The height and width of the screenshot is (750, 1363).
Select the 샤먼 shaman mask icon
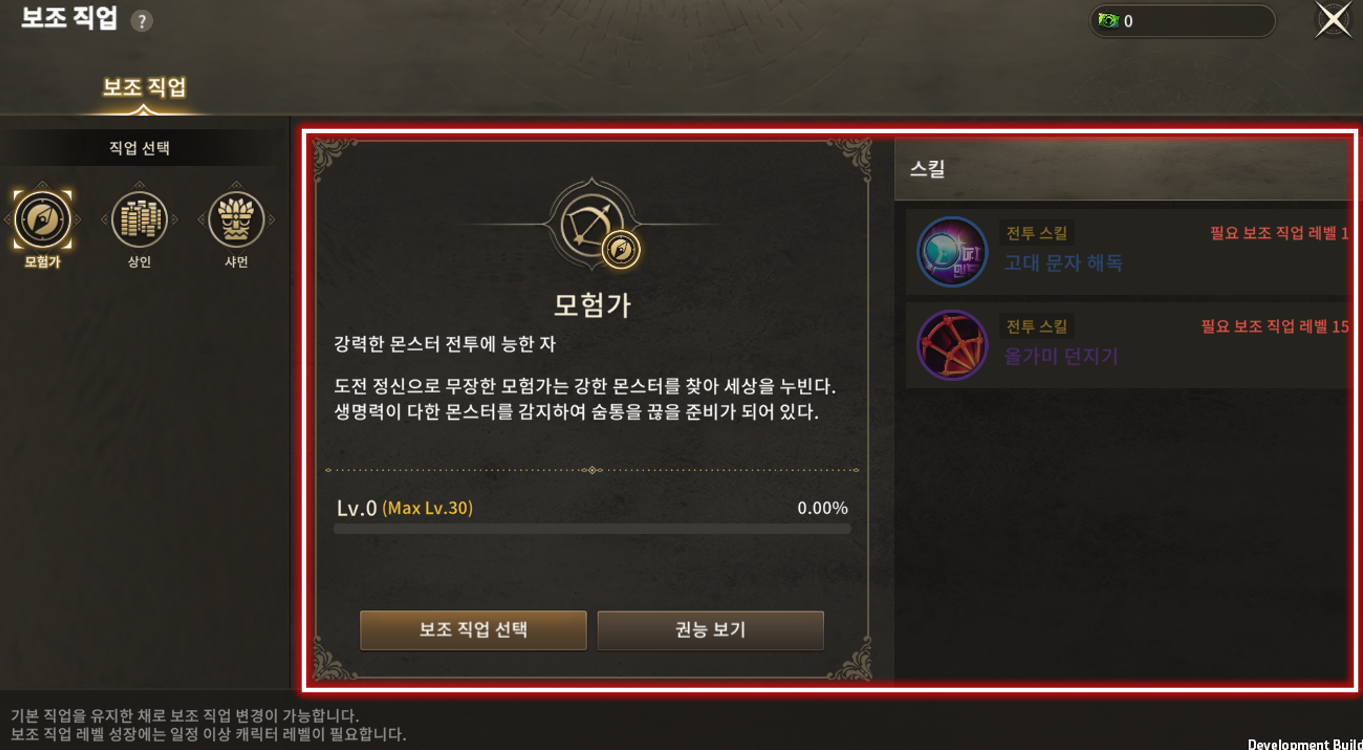pos(236,219)
